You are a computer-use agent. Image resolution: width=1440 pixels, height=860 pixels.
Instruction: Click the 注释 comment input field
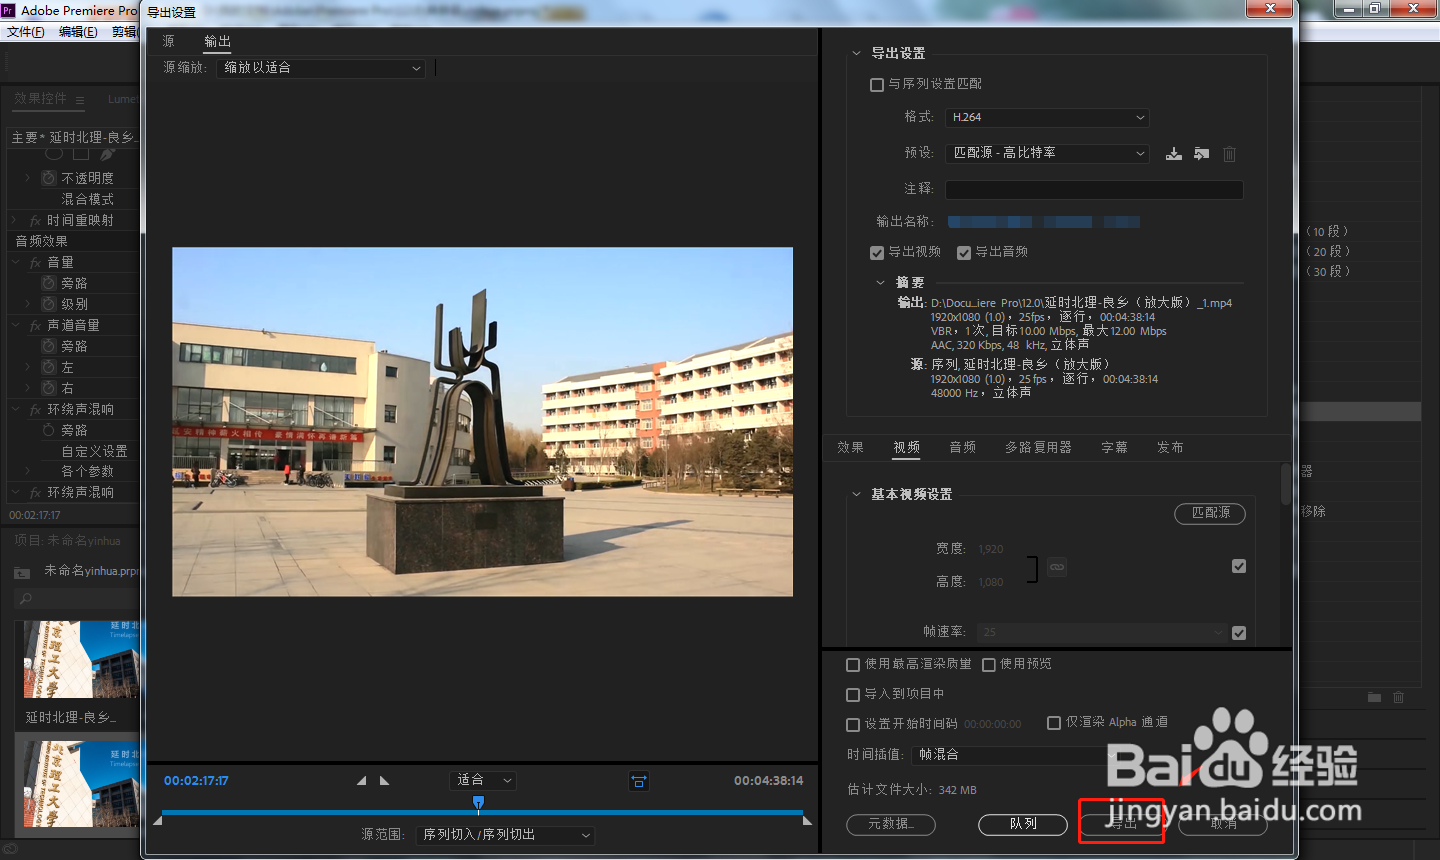click(x=1094, y=190)
